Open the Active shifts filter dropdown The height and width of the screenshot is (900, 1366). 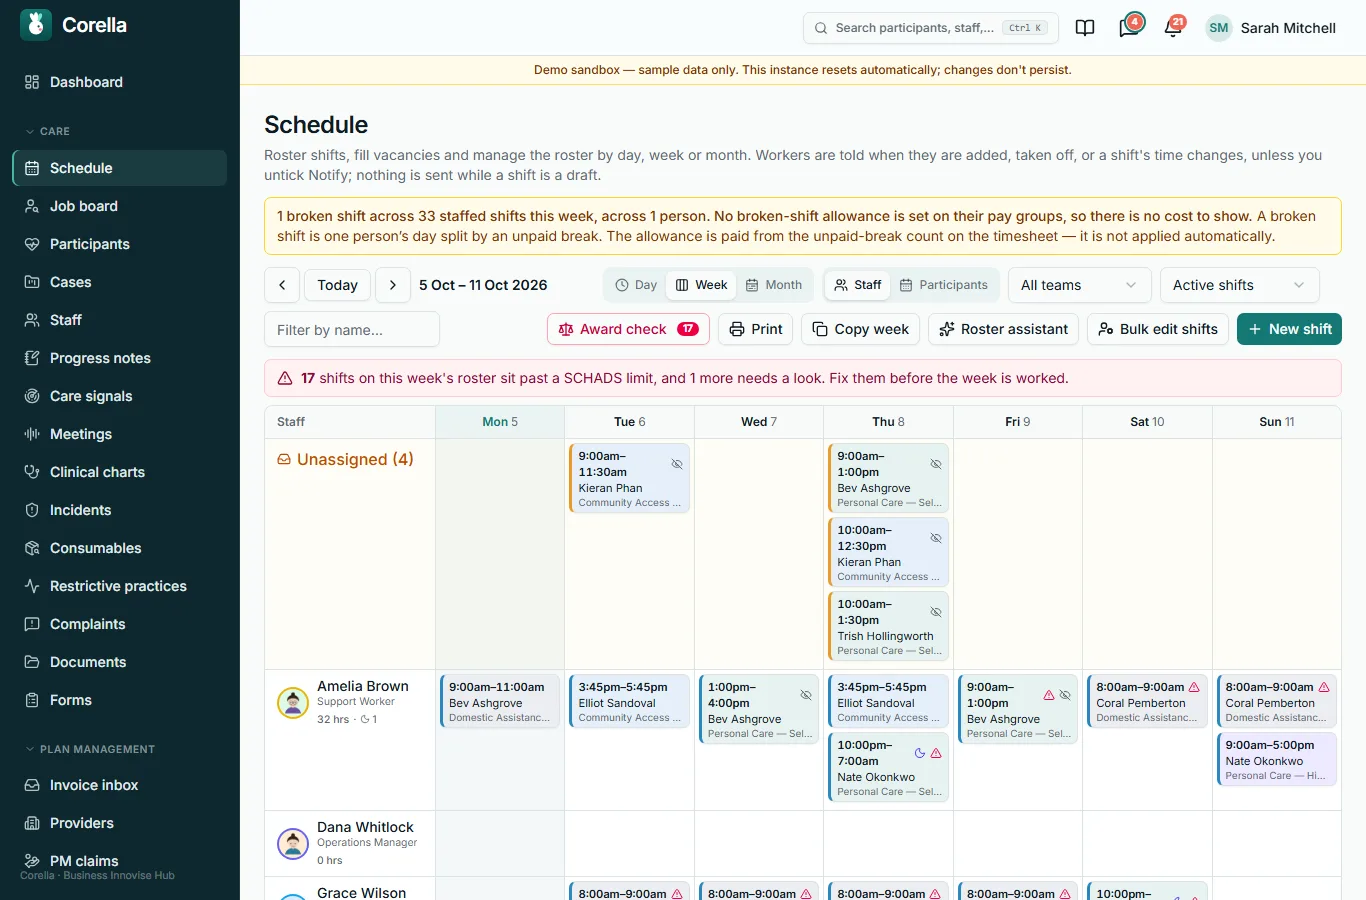1239,285
